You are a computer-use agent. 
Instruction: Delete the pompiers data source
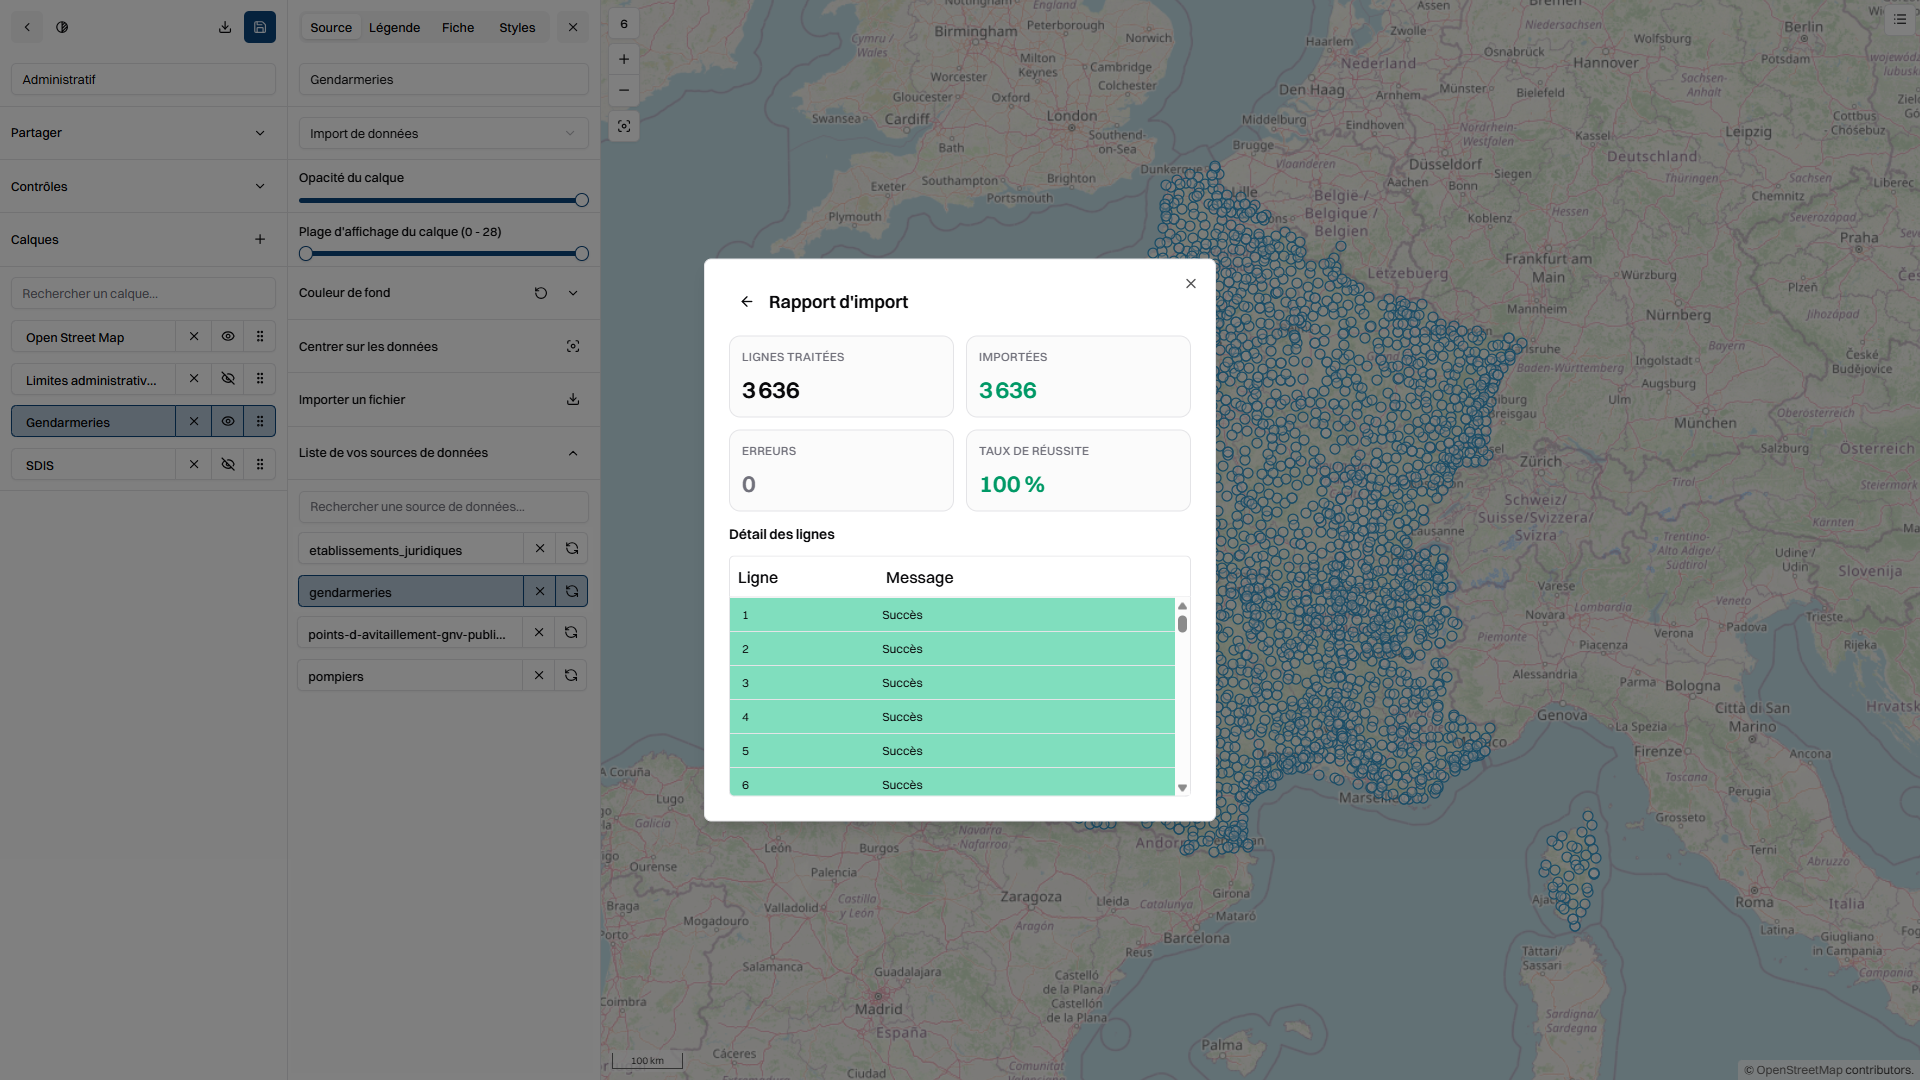pos(539,675)
